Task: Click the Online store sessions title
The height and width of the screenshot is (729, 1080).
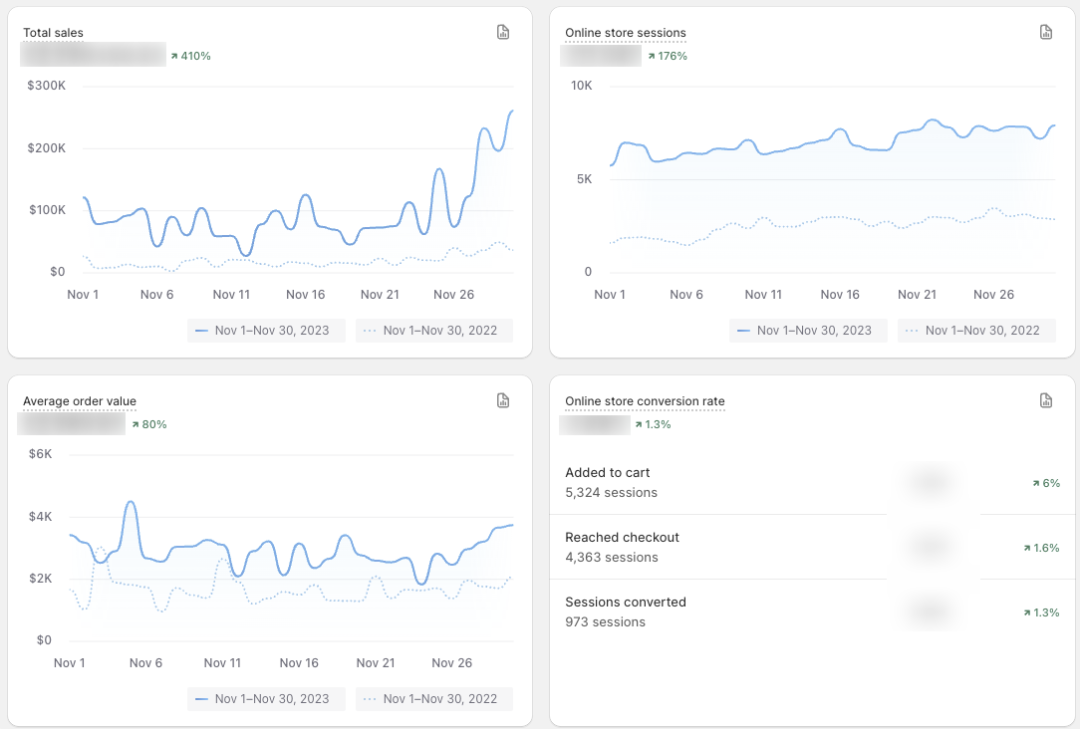Action: pyautogui.click(x=625, y=33)
